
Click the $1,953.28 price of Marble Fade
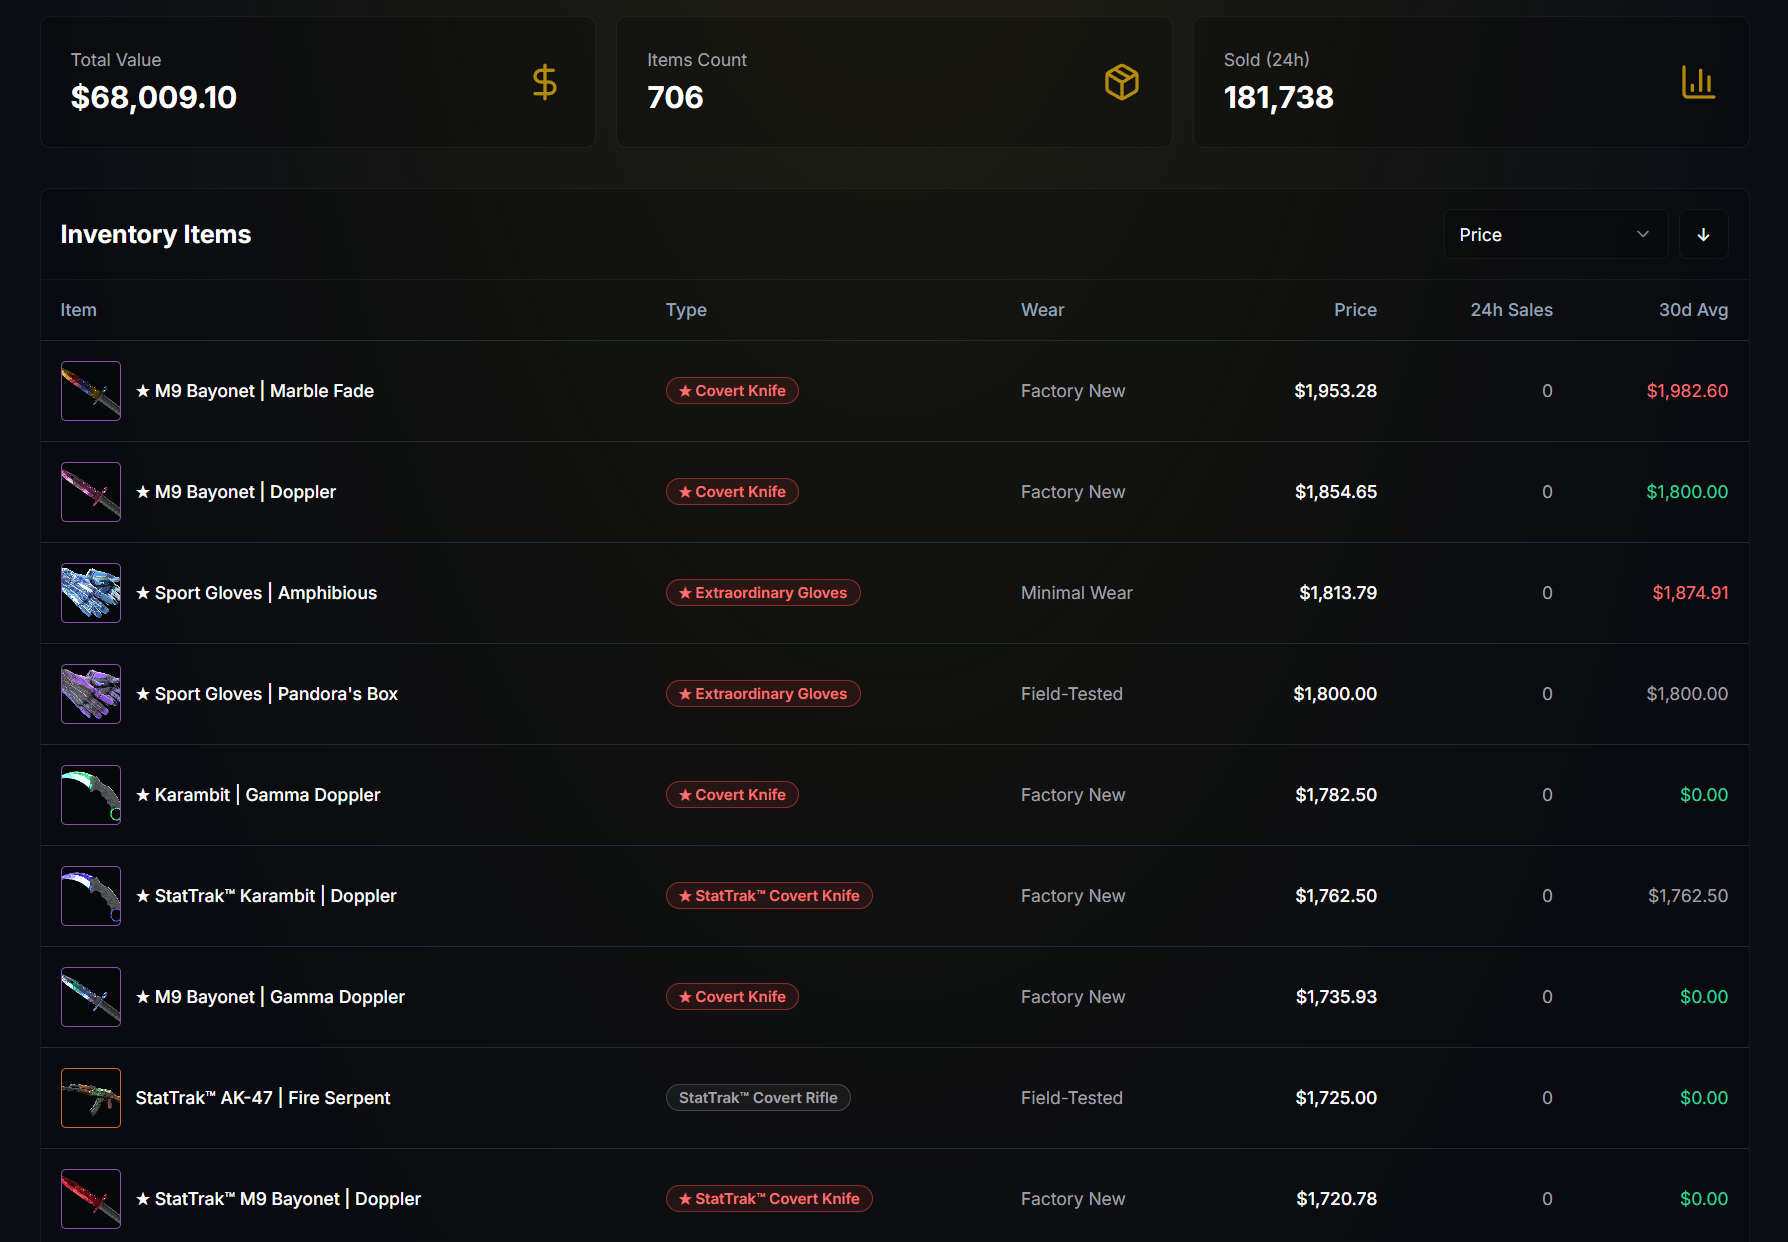pyautogui.click(x=1335, y=391)
